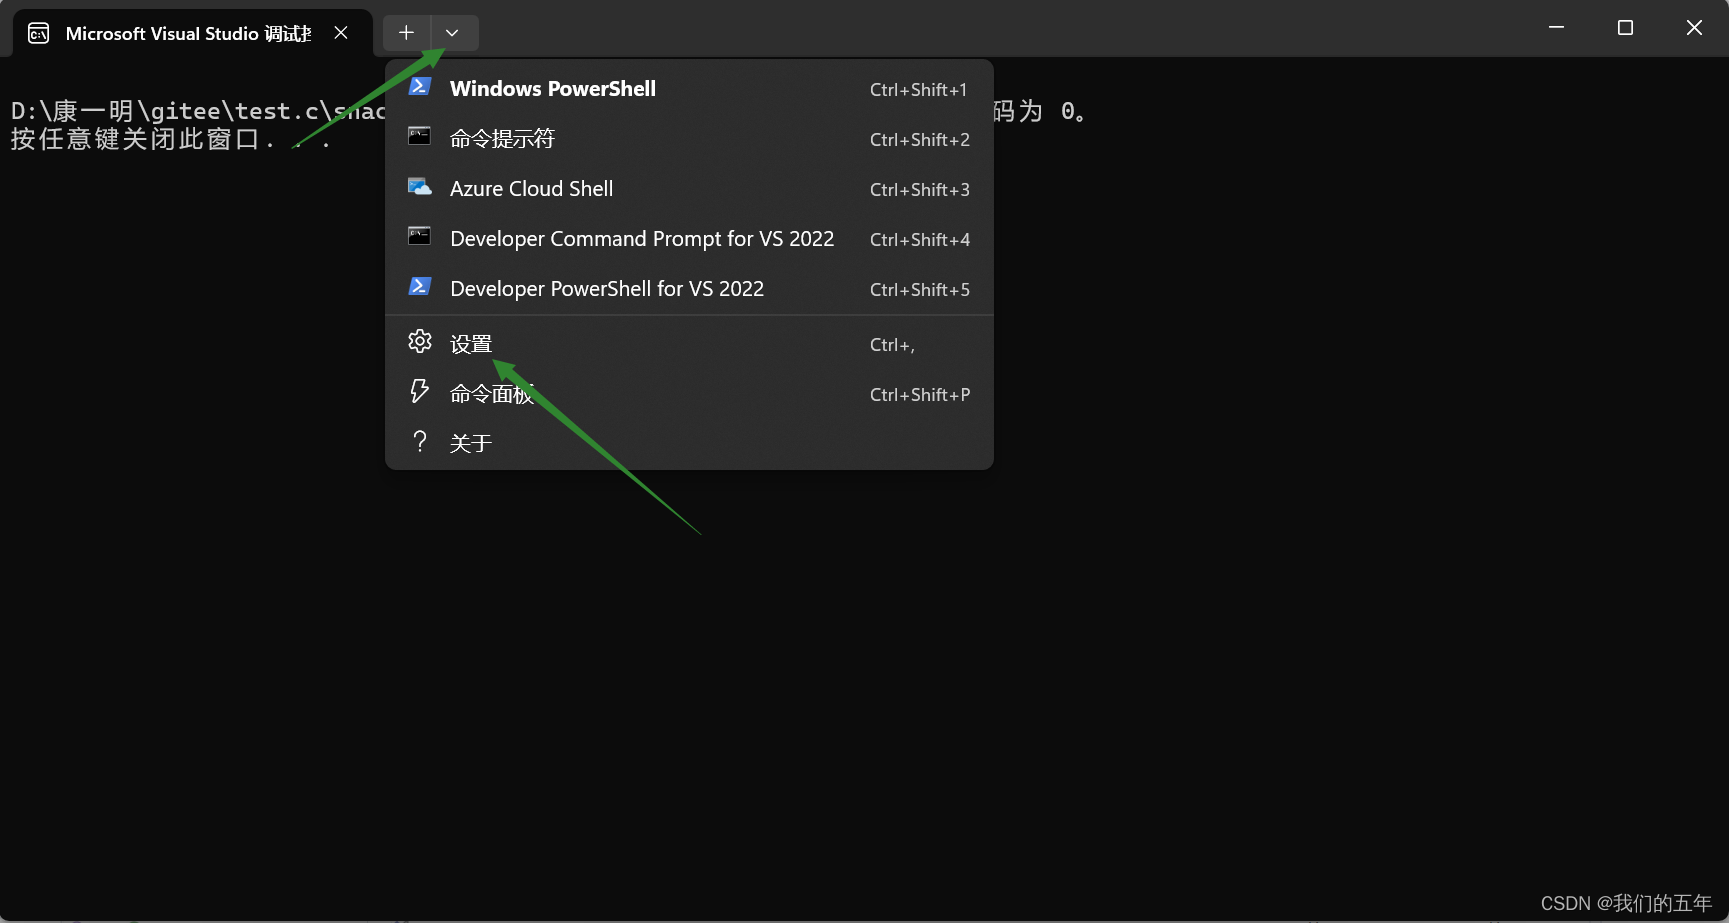Click the command palette lightning icon

[x=420, y=391]
